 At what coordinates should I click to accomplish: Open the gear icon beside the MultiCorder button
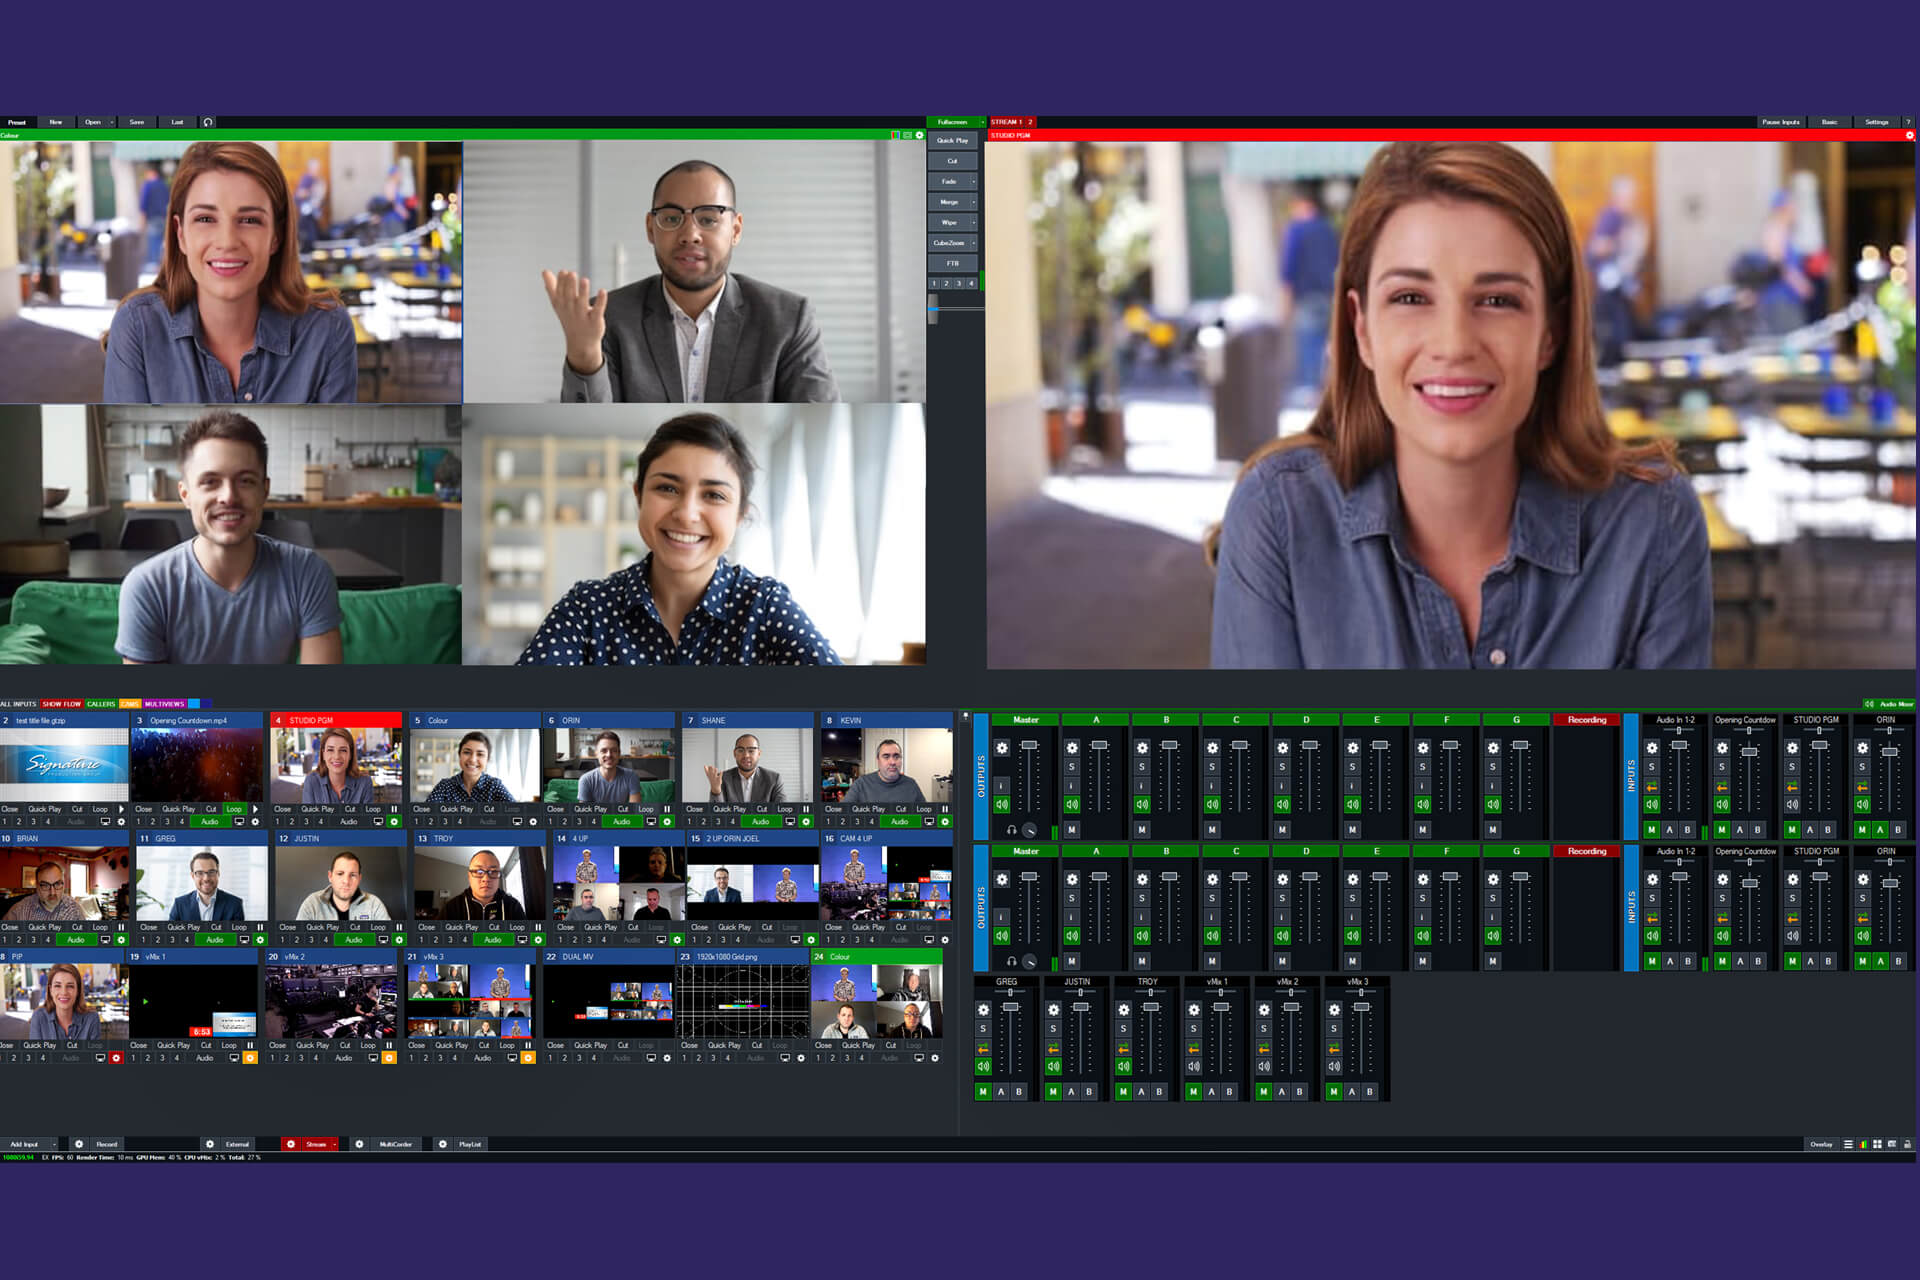coord(359,1144)
